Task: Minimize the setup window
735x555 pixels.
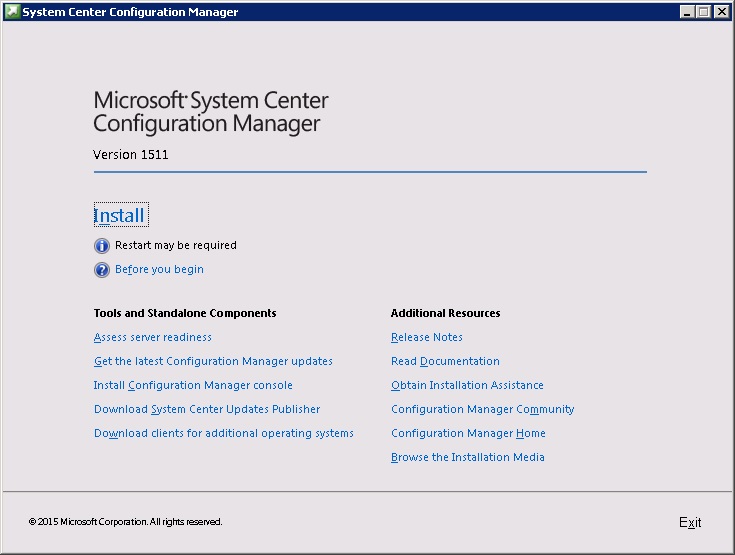Action: (687, 12)
